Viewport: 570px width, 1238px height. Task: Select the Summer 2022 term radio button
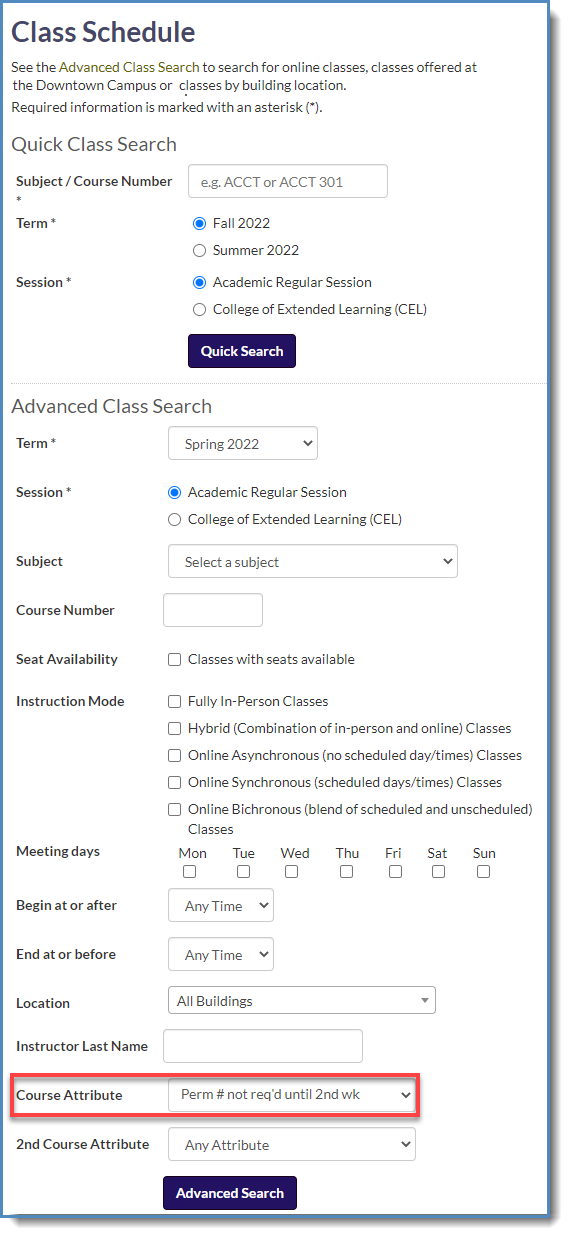pos(199,251)
